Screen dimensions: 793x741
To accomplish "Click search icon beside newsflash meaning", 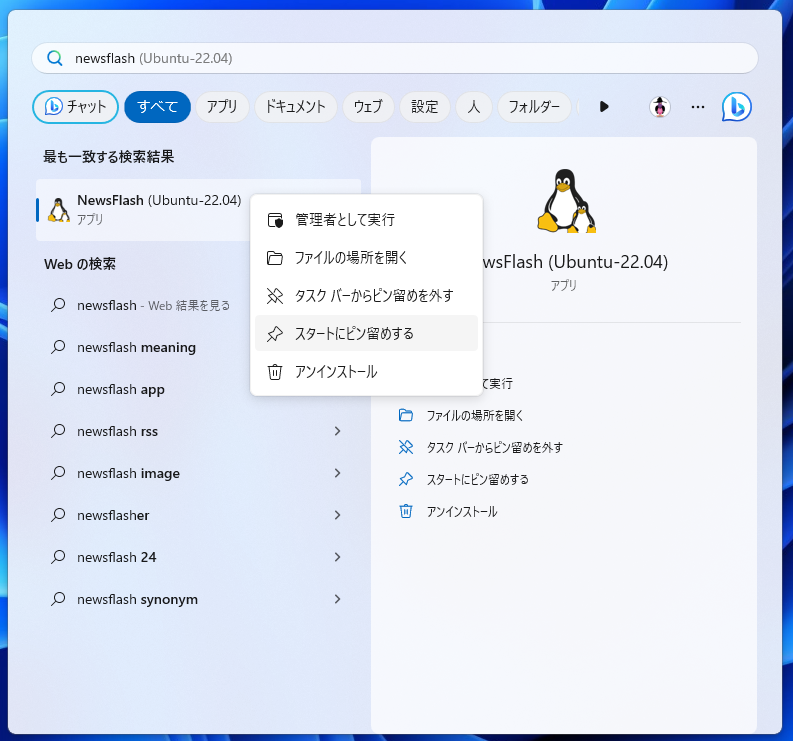I will point(58,347).
